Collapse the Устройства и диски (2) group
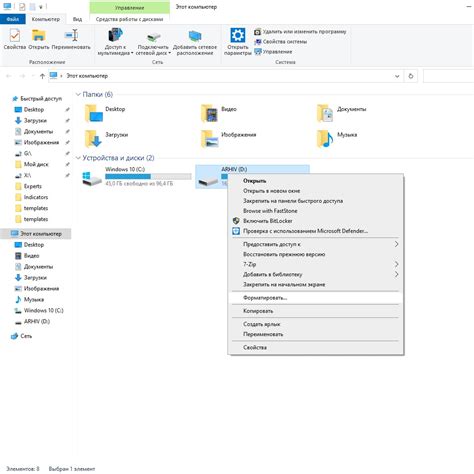The width and height of the screenshot is (474, 474). pos(78,158)
